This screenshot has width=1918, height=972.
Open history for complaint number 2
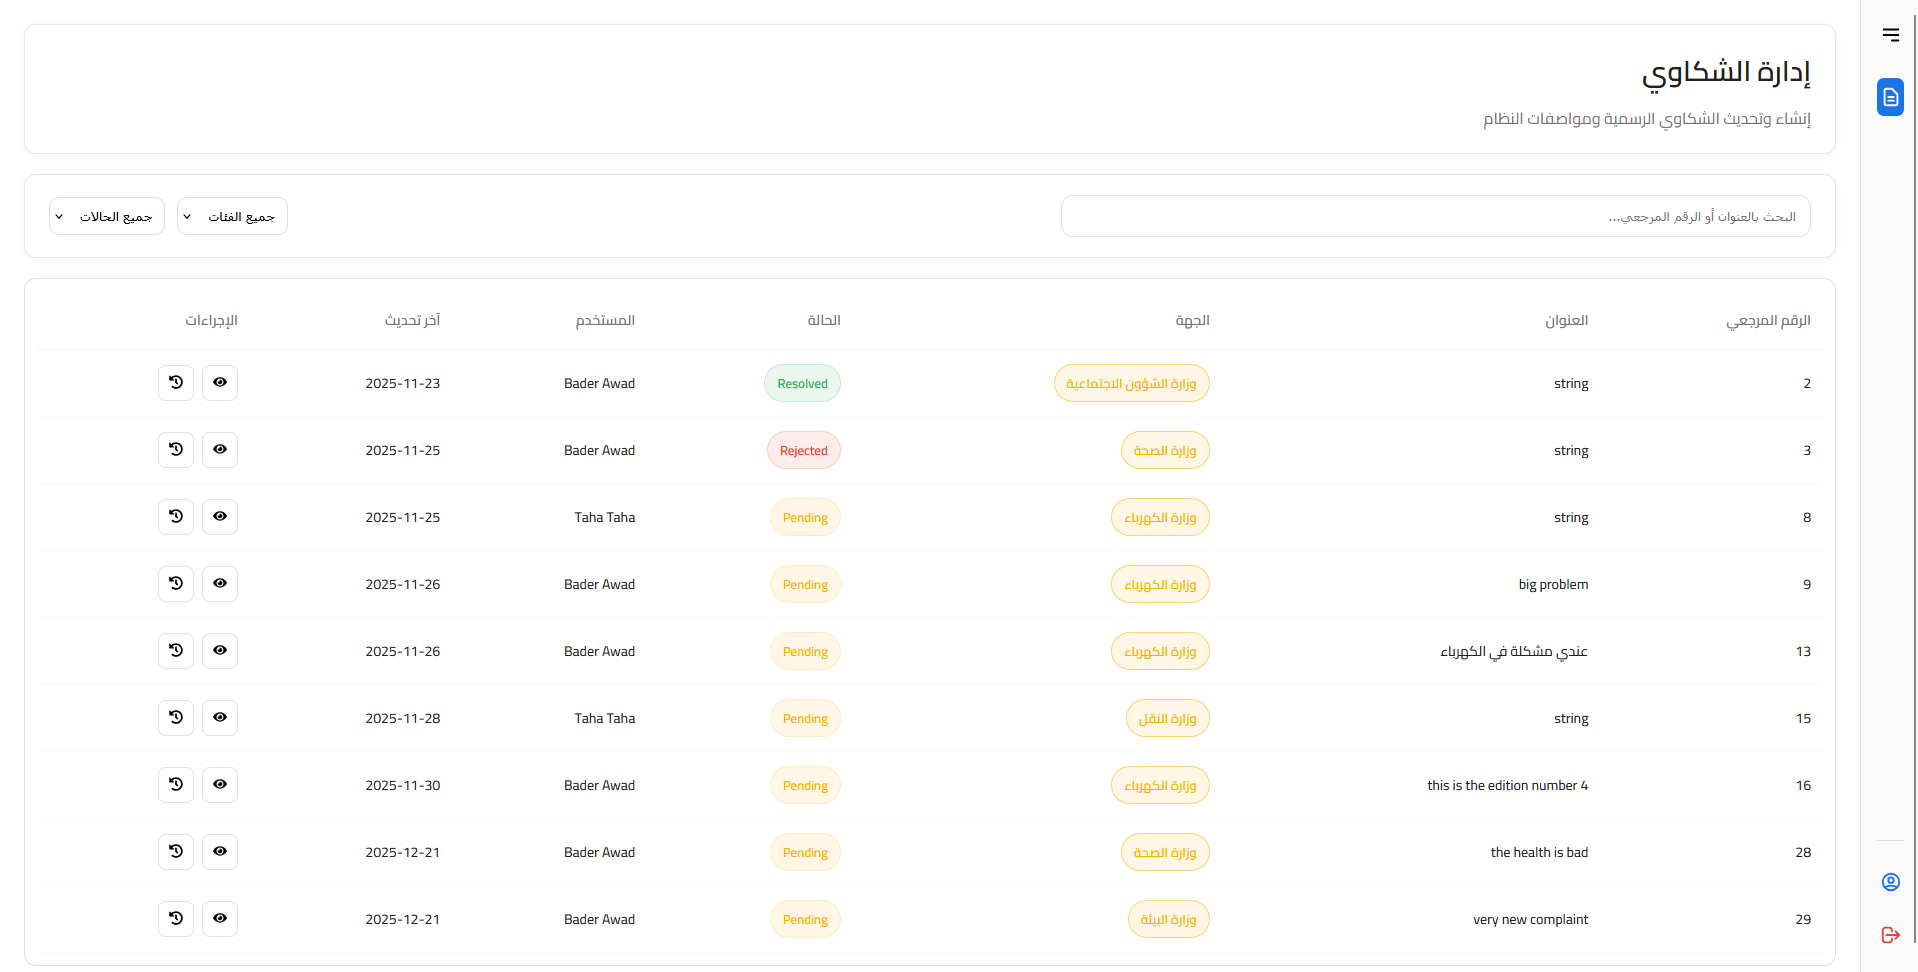pyautogui.click(x=176, y=383)
